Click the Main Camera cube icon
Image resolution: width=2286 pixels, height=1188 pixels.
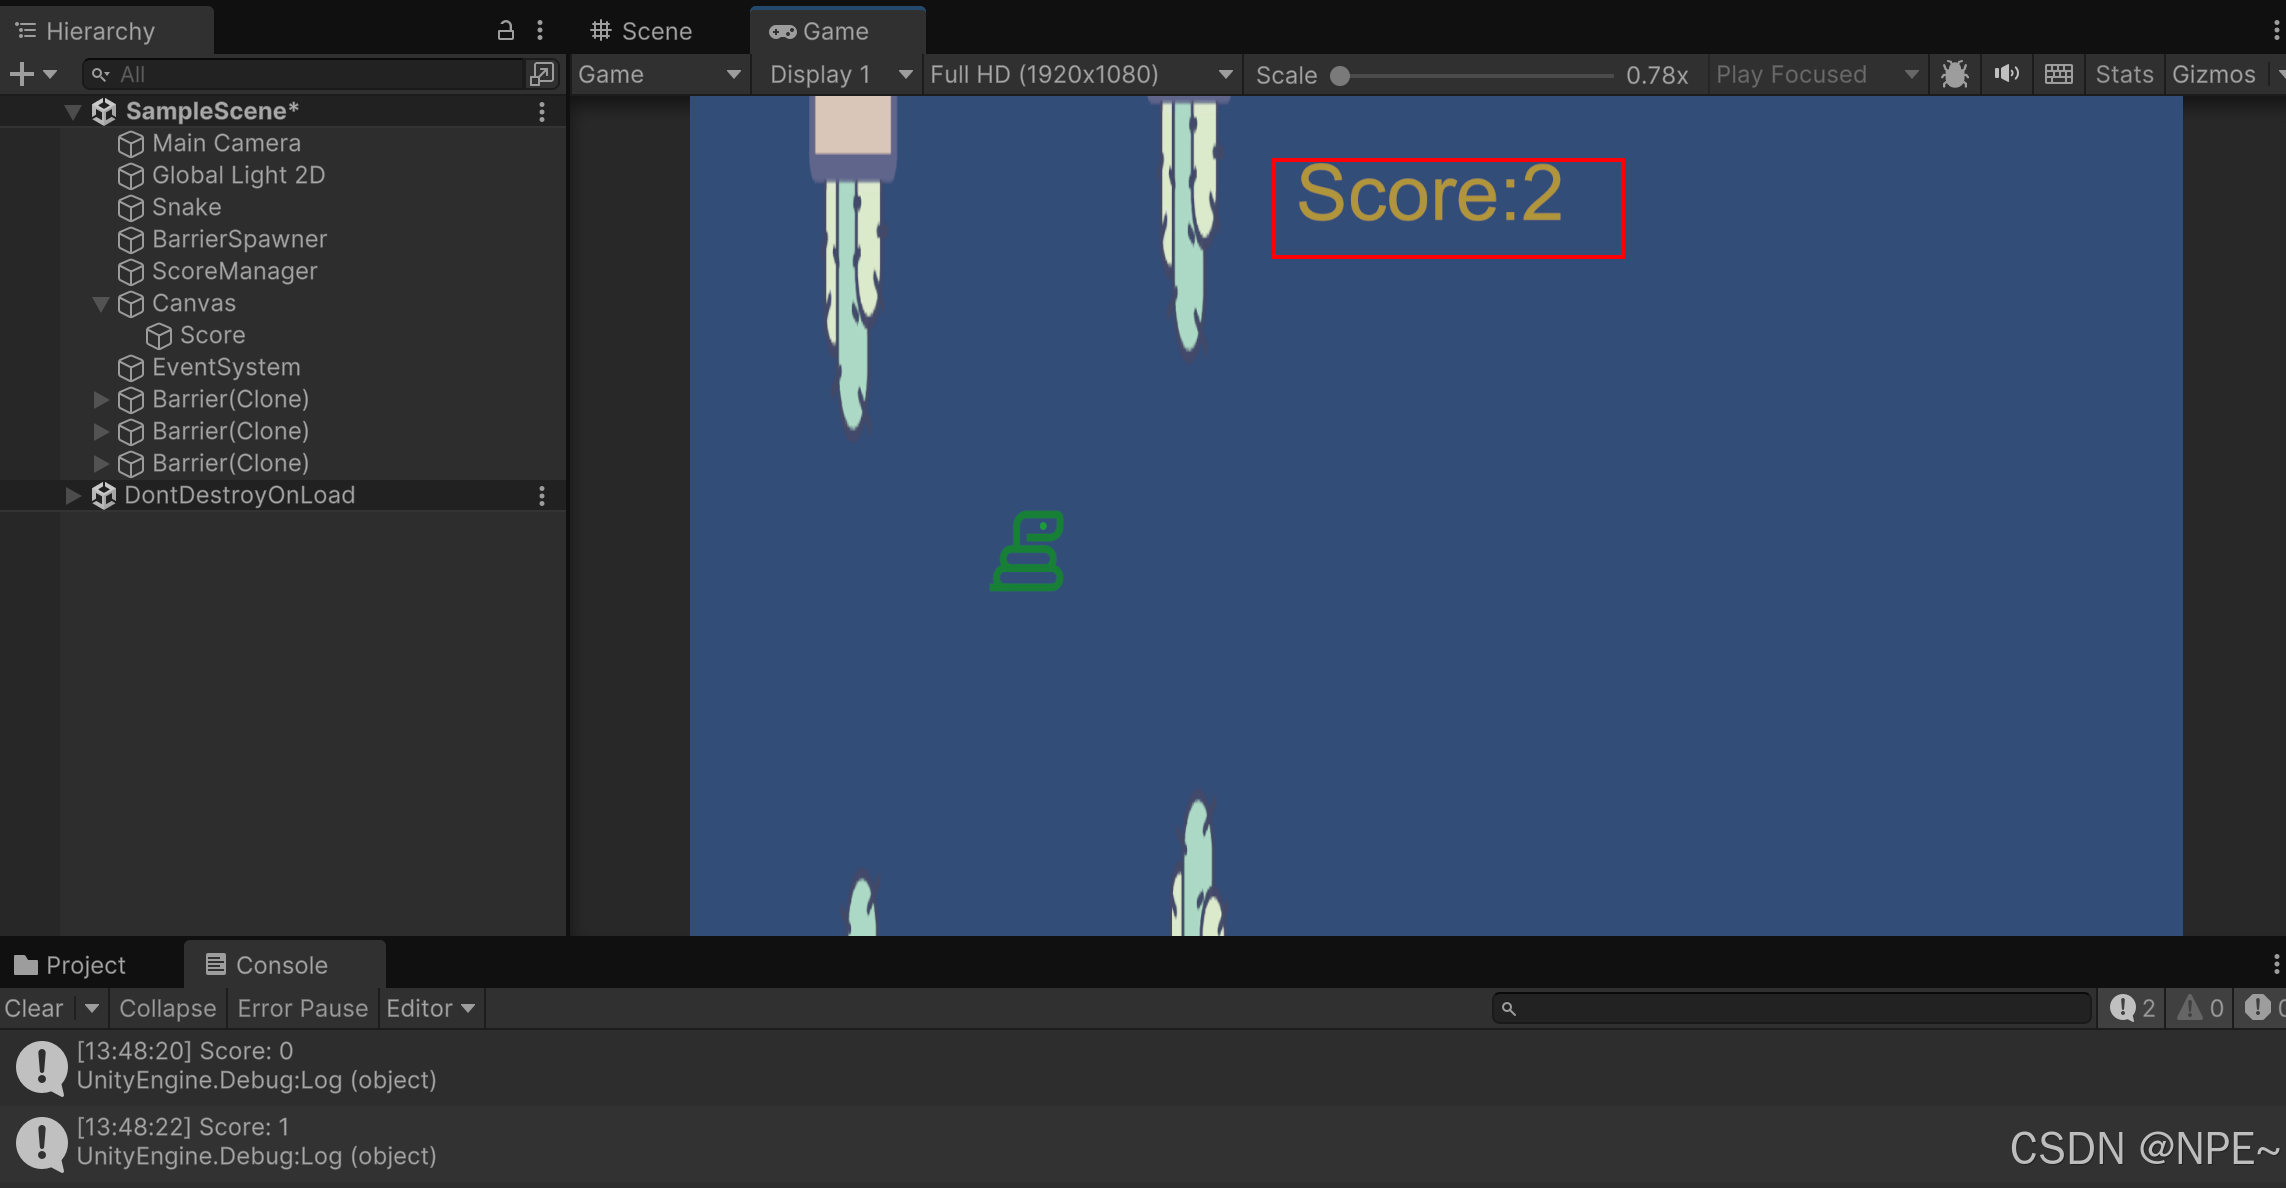tap(131, 144)
